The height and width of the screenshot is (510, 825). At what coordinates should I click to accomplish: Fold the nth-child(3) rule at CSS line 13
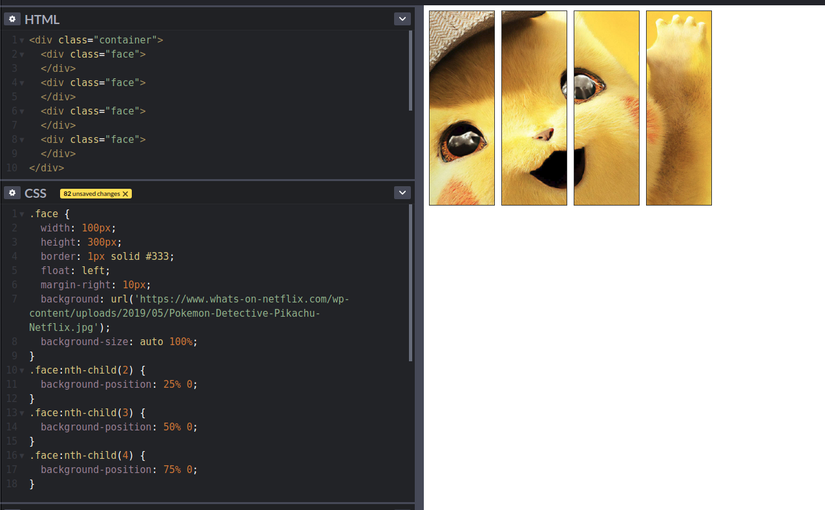22,413
